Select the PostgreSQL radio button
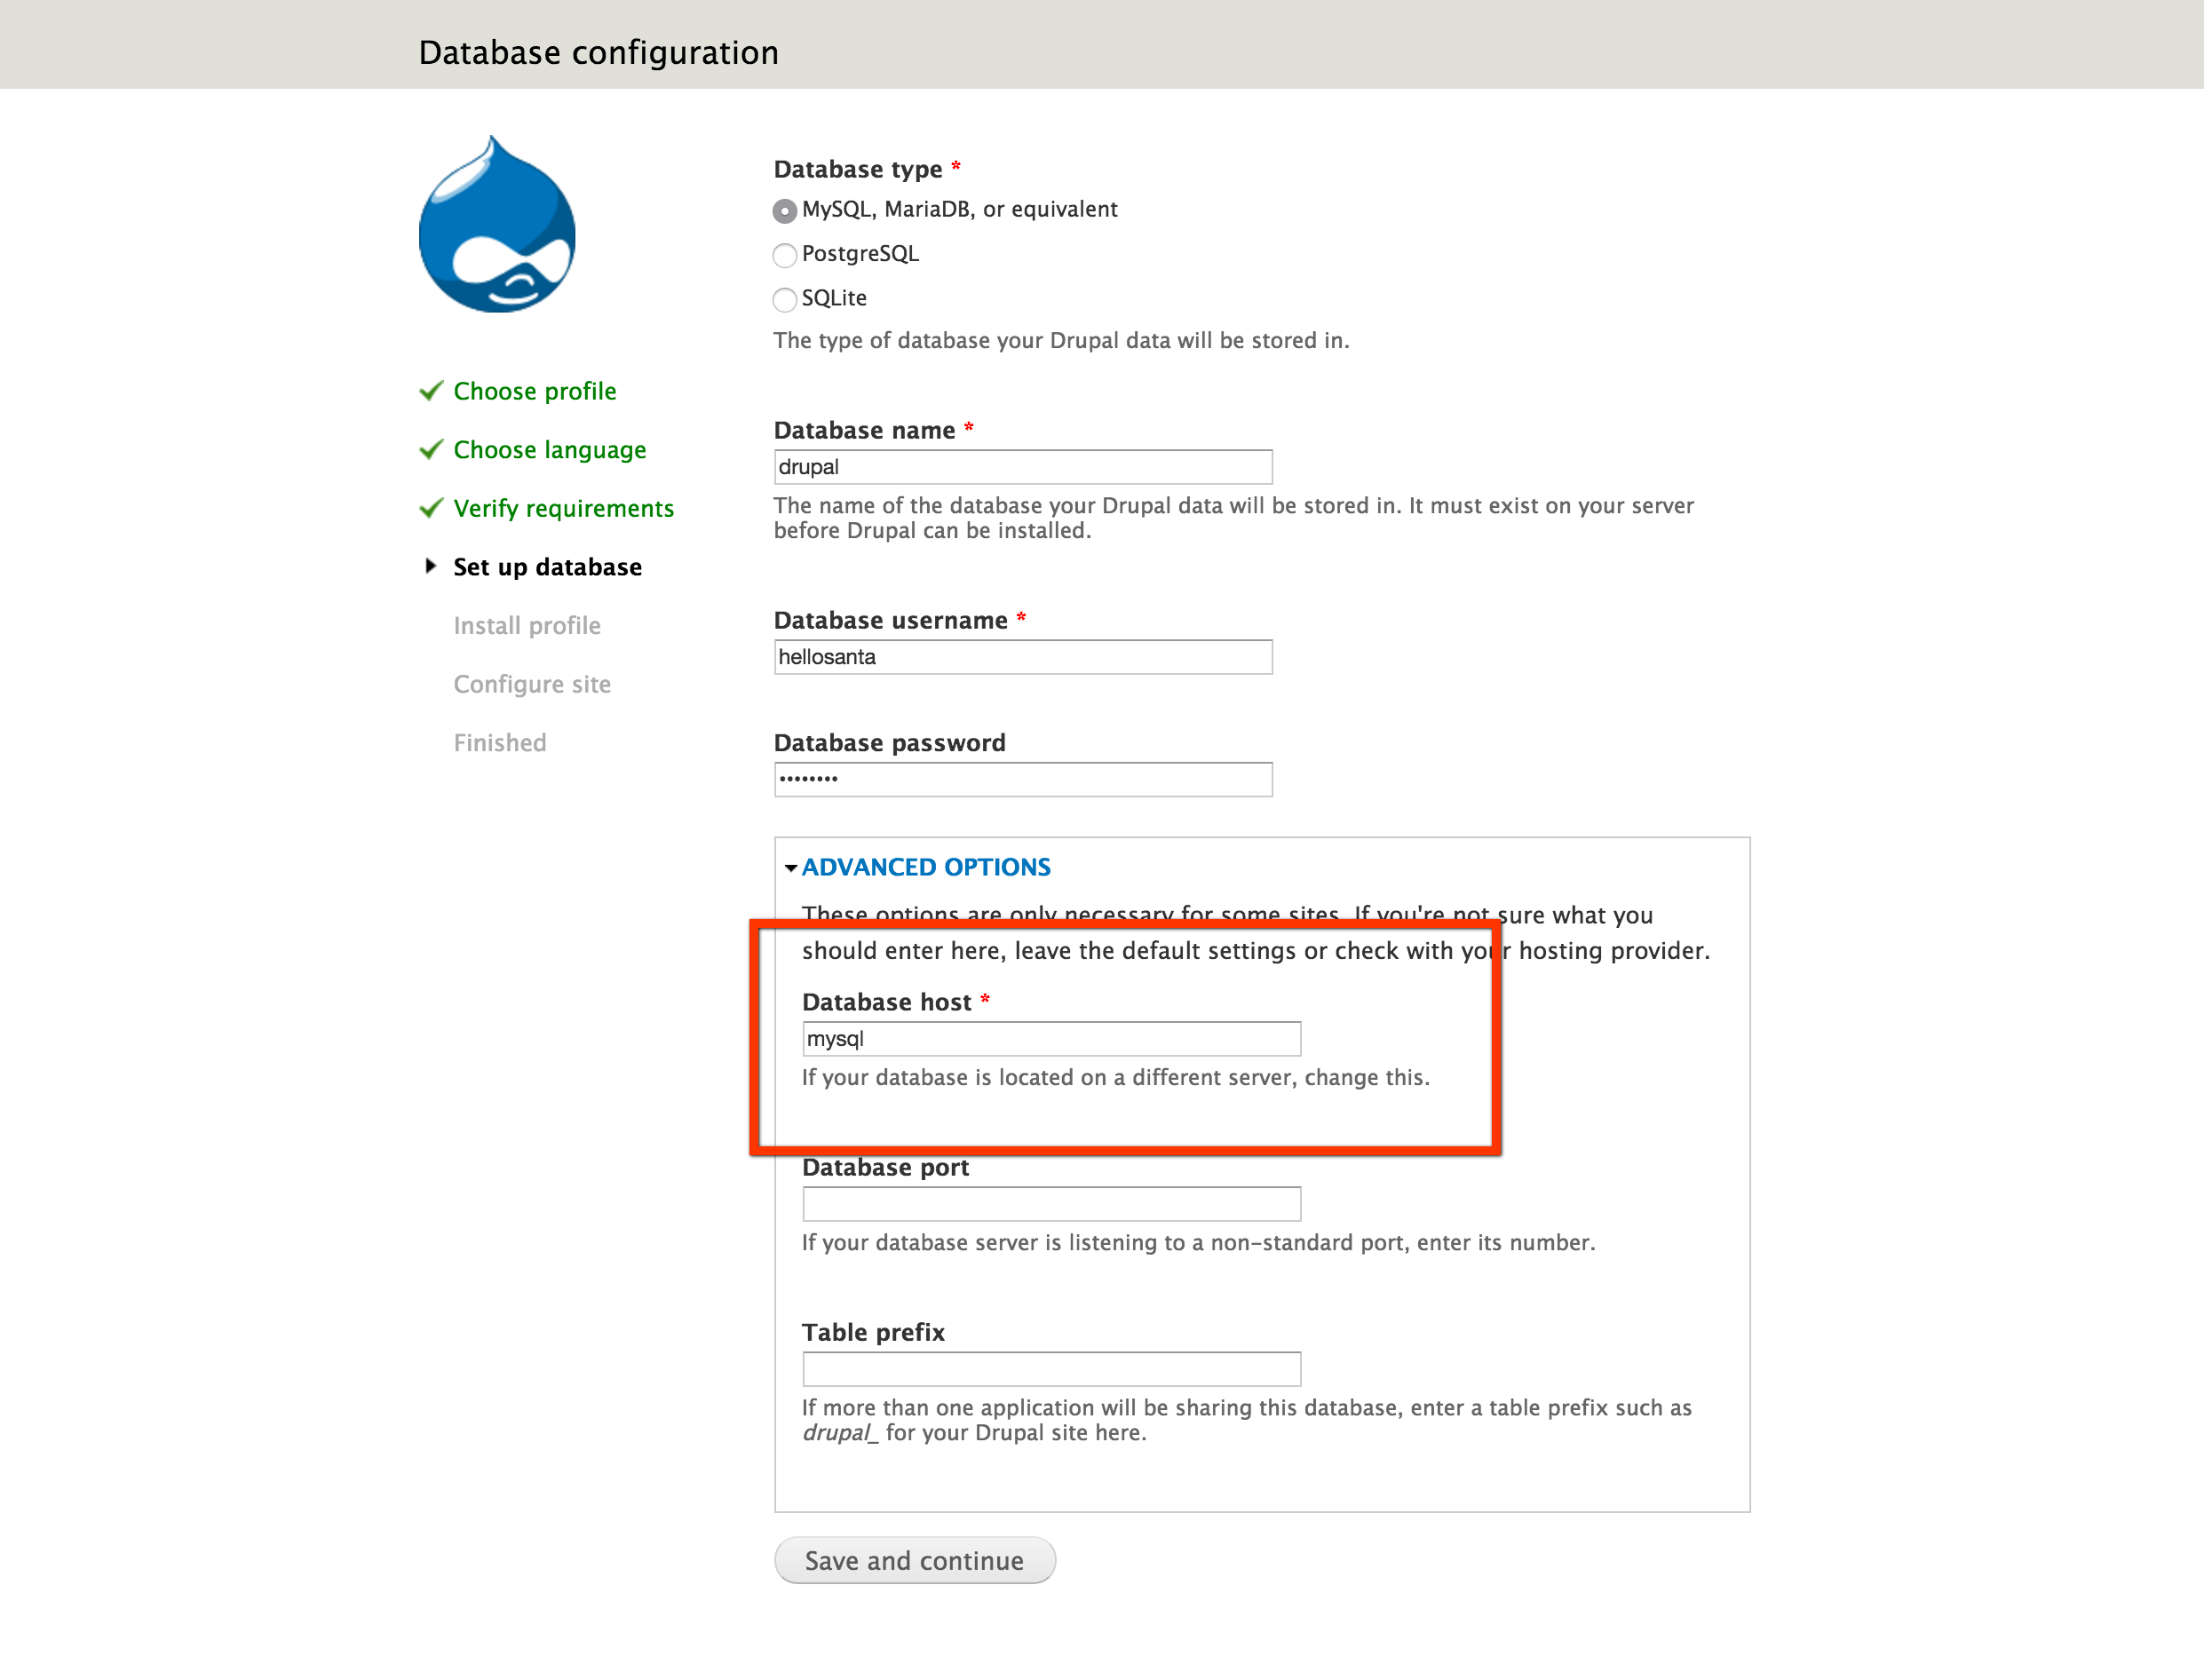Viewport: 2204px width, 1680px height. pos(785,255)
